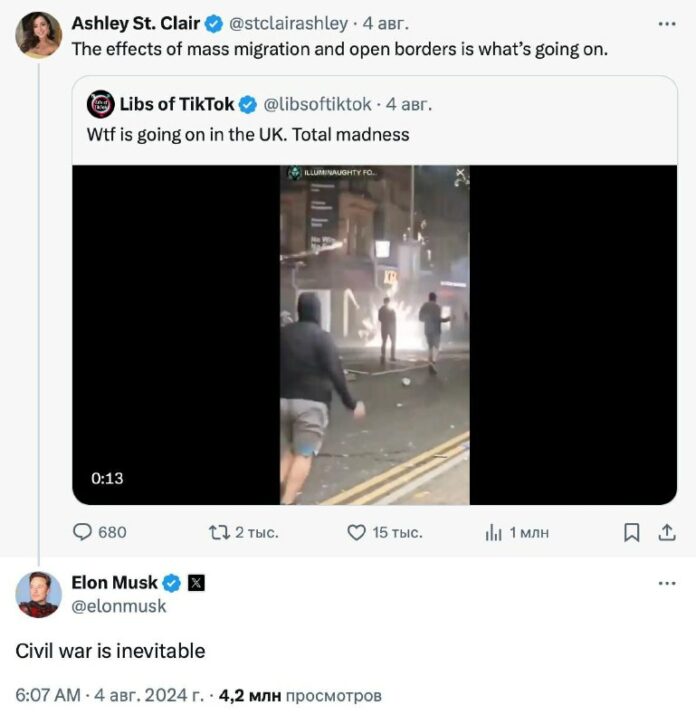Screen dimensions: 696x724
Task: Click Elon Musk's blue verified checkmark
Action: [172, 582]
